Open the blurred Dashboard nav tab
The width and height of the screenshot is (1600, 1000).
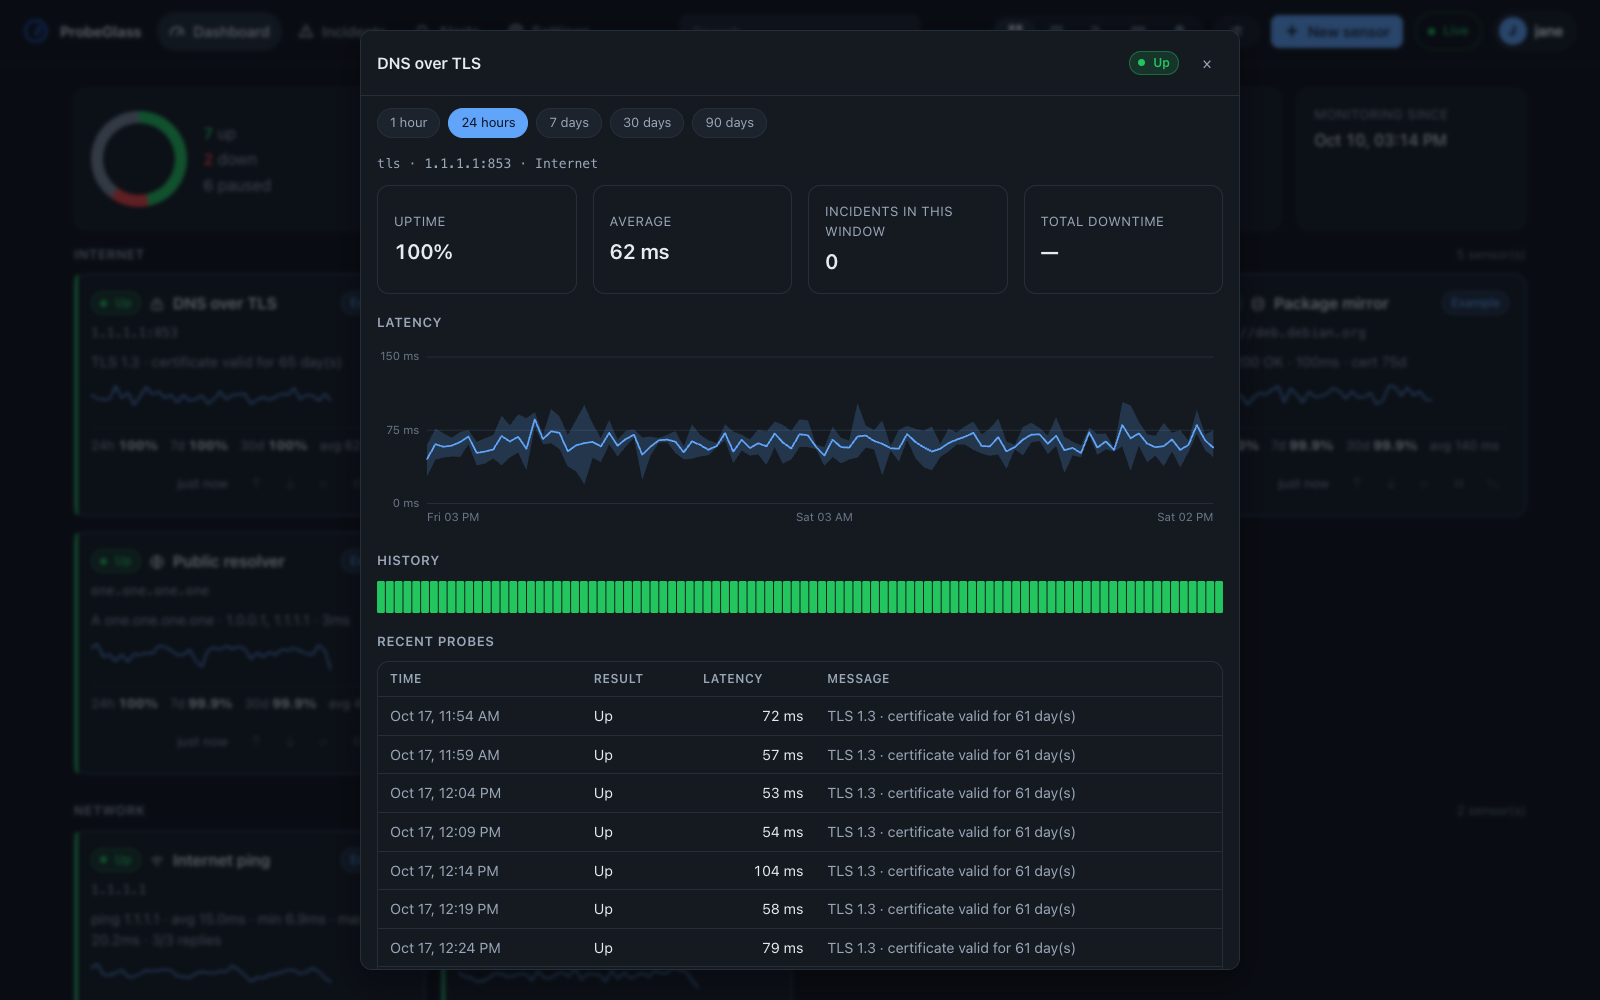click(x=219, y=32)
